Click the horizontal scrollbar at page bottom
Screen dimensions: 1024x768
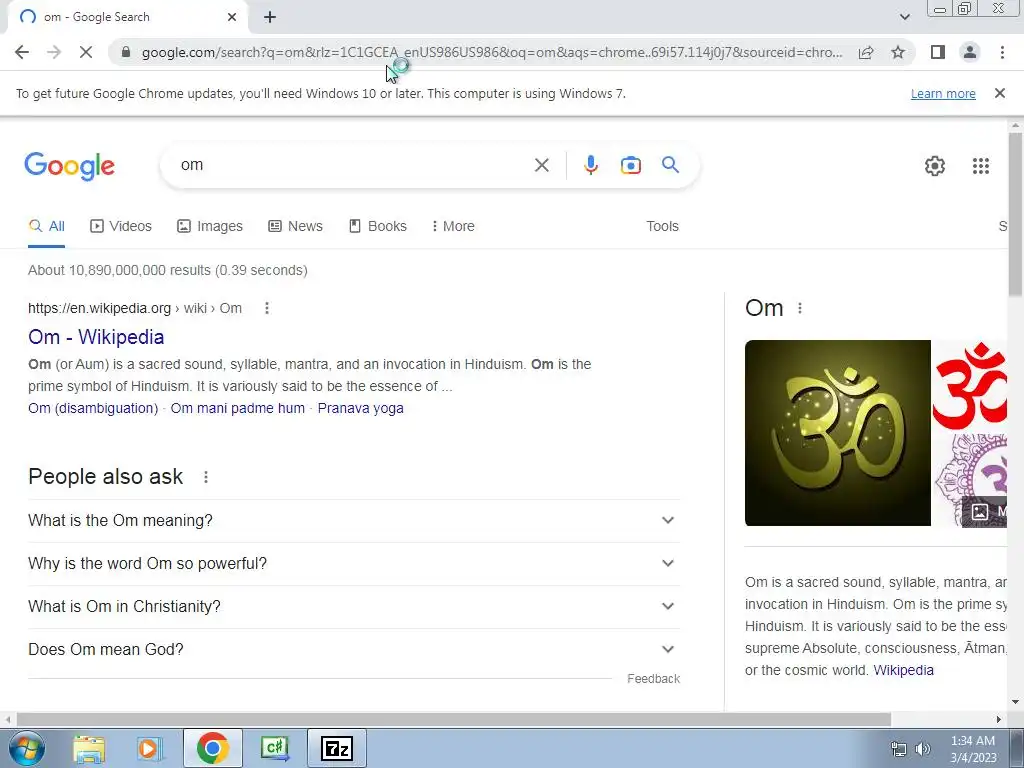pyautogui.click(x=454, y=719)
